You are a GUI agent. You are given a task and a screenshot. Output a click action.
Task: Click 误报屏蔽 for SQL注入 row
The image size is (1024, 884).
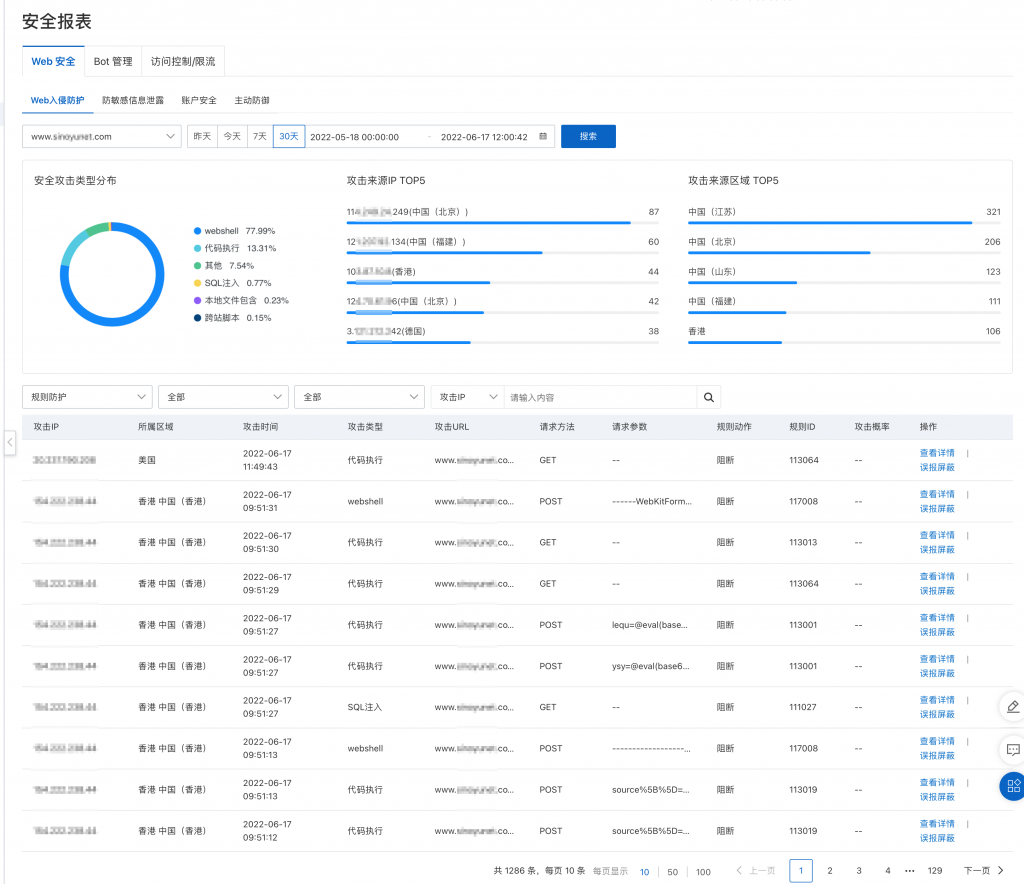(937, 714)
